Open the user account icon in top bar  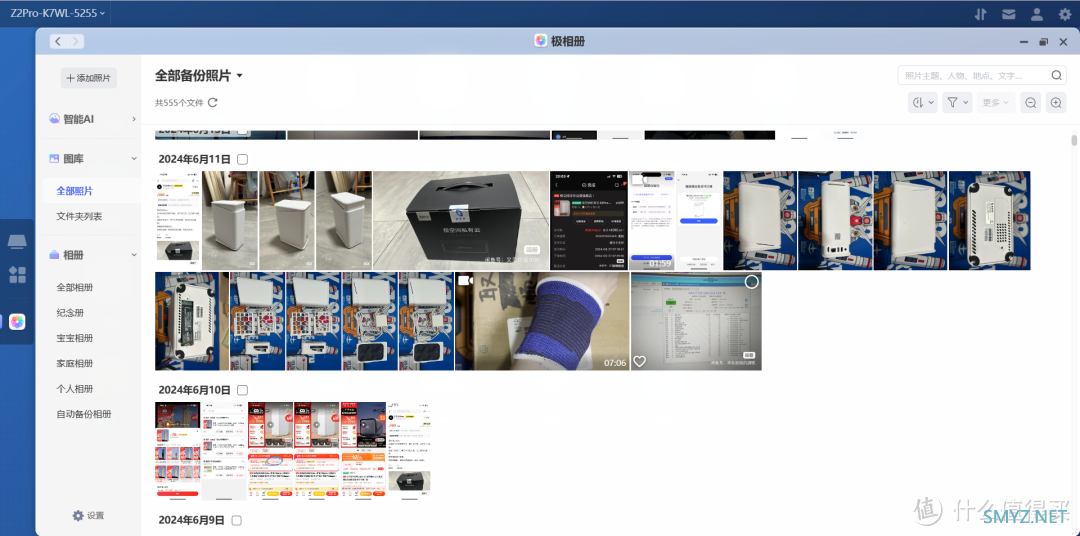pos(1037,14)
